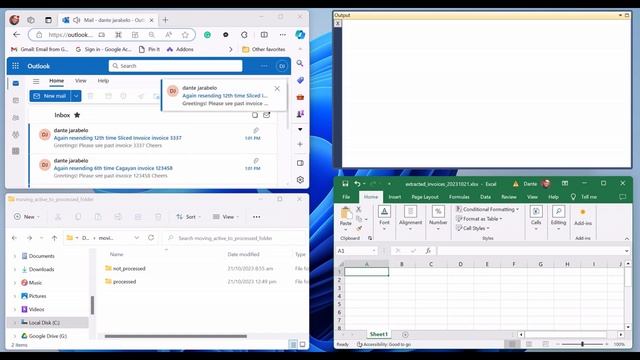Open the Font group dropdown in Excel

[x=384, y=218]
